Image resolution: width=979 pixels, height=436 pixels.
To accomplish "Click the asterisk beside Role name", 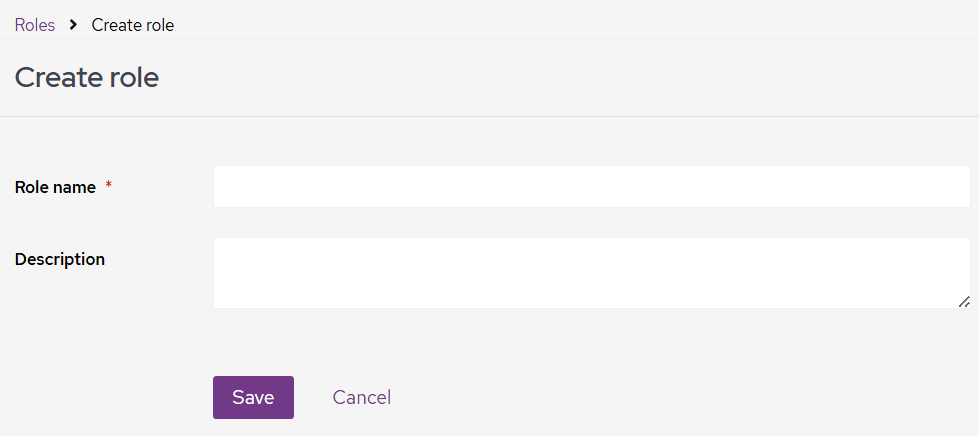I will [x=108, y=187].
